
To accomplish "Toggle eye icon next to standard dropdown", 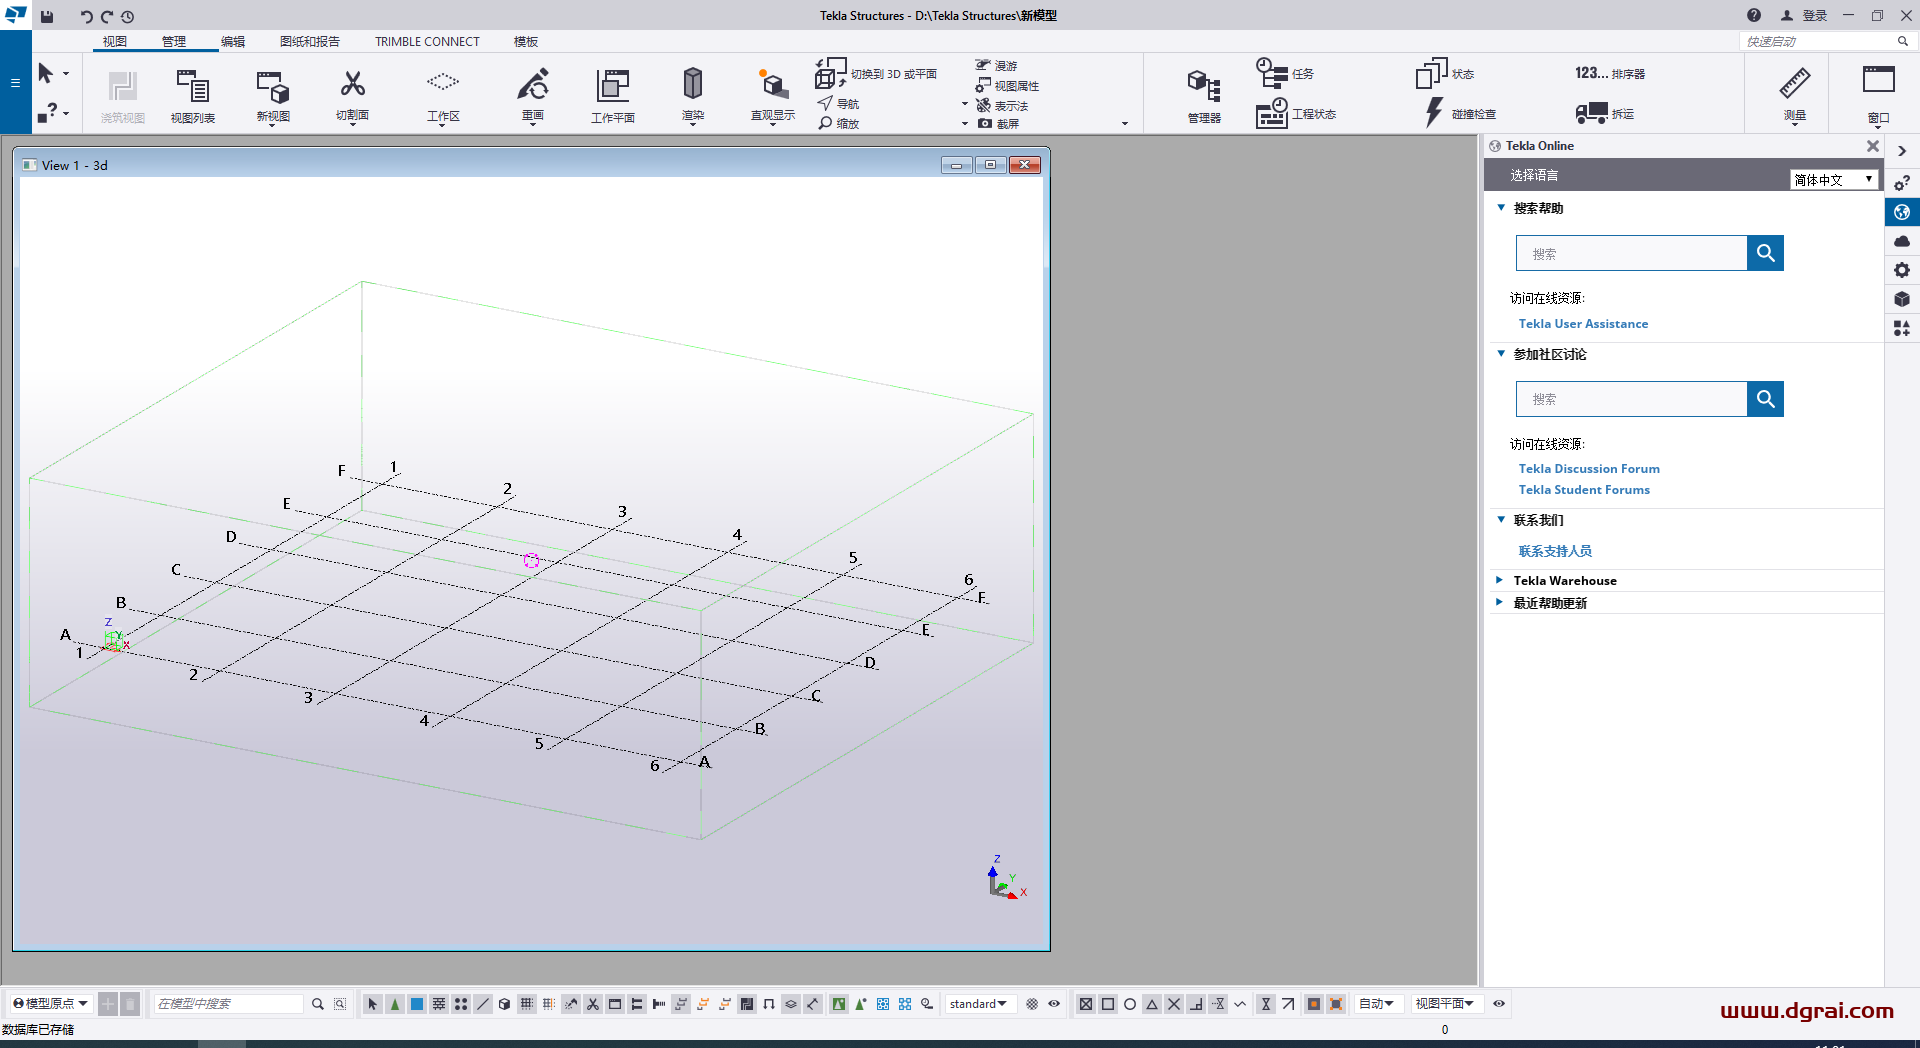I will pos(1054,1004).
